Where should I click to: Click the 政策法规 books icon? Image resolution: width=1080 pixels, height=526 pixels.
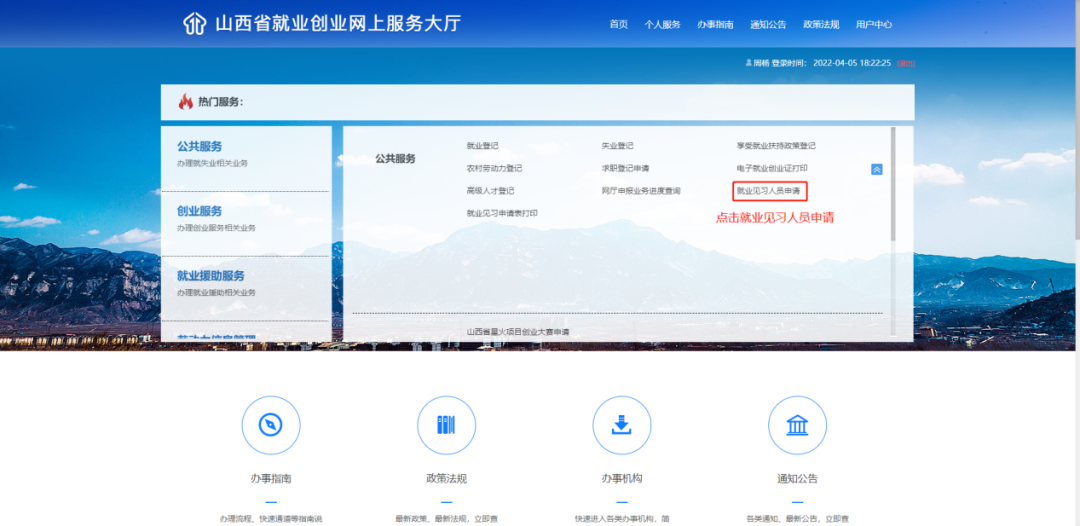click(x=446, y=425)
